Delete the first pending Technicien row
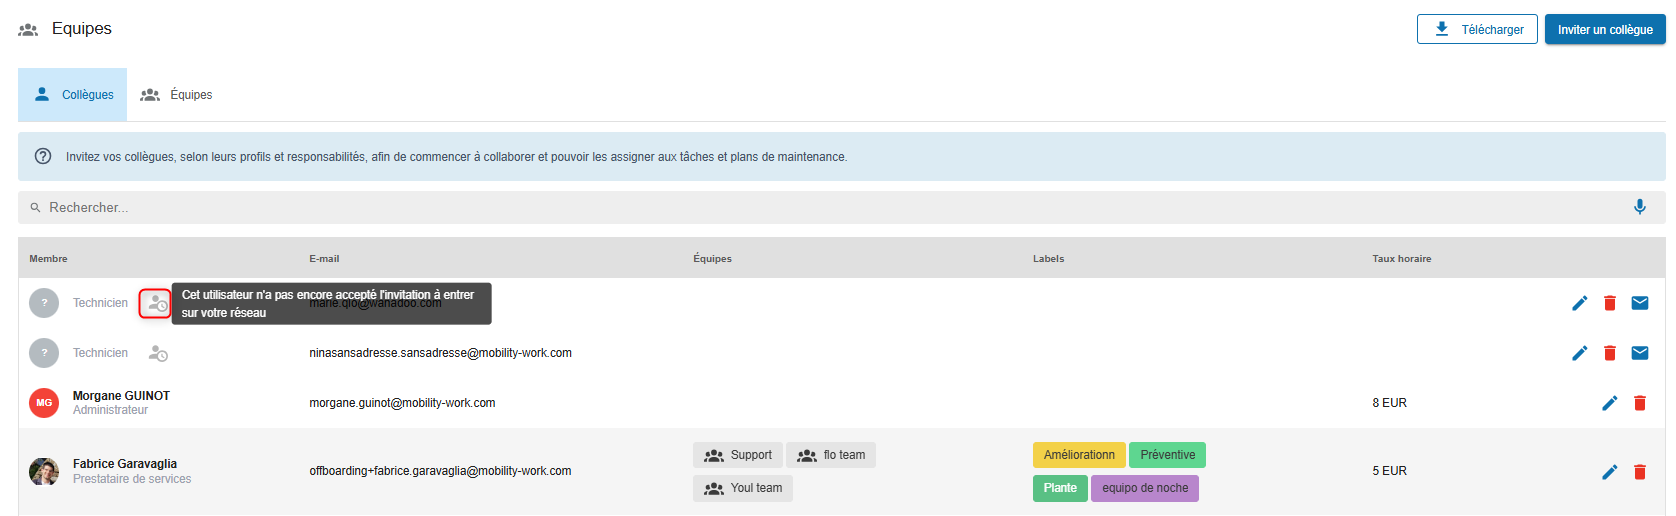This screenshot has height=516, width=1676. pyautogui.click(x=1609, y=303)
